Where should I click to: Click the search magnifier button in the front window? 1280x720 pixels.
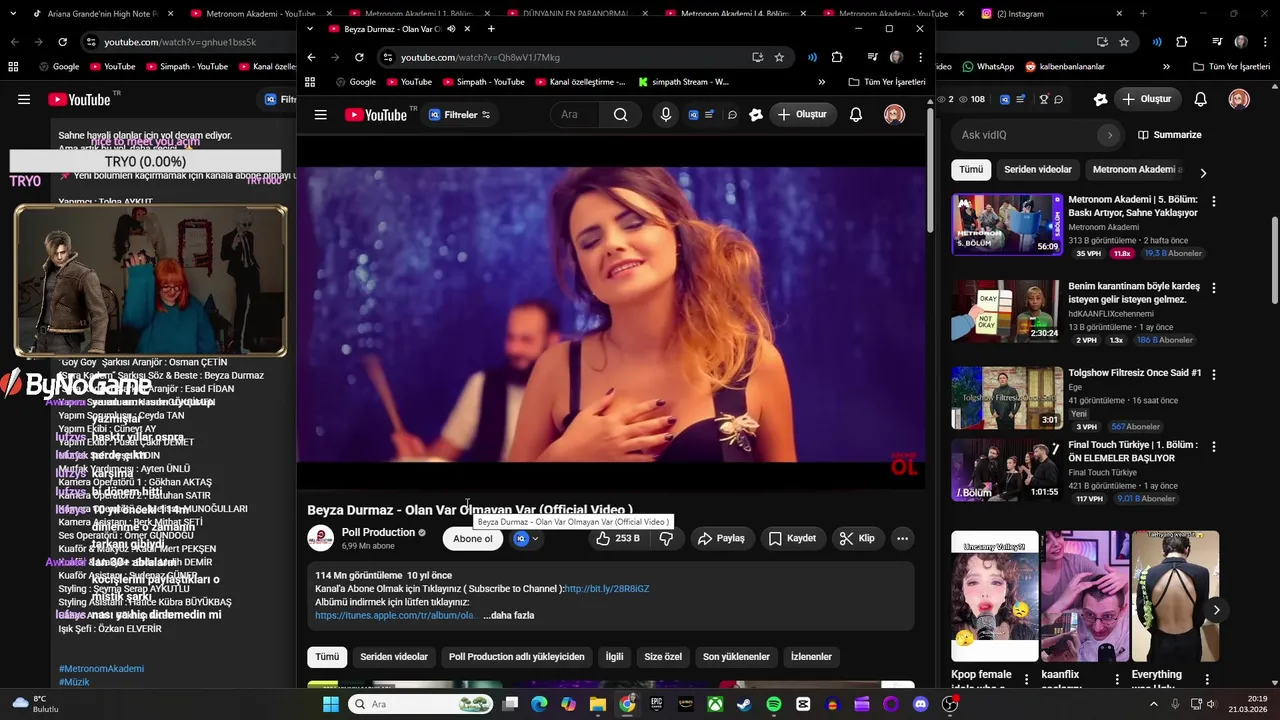point(620,115)
